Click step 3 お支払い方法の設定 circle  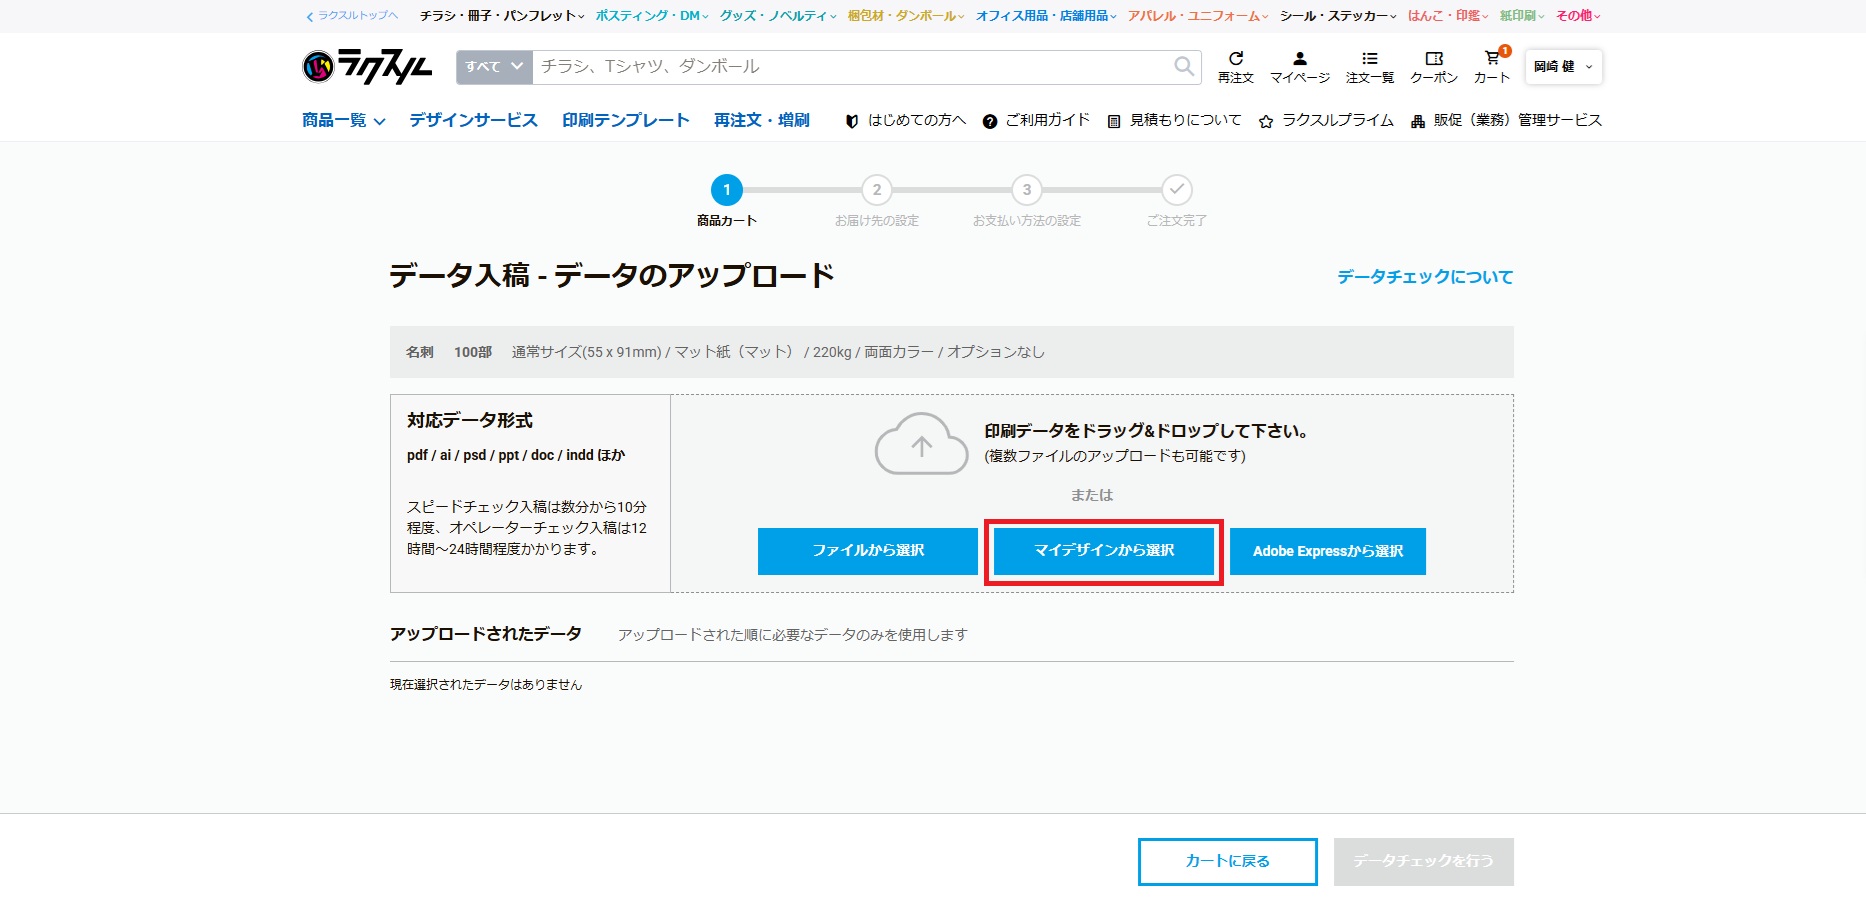1027,190
